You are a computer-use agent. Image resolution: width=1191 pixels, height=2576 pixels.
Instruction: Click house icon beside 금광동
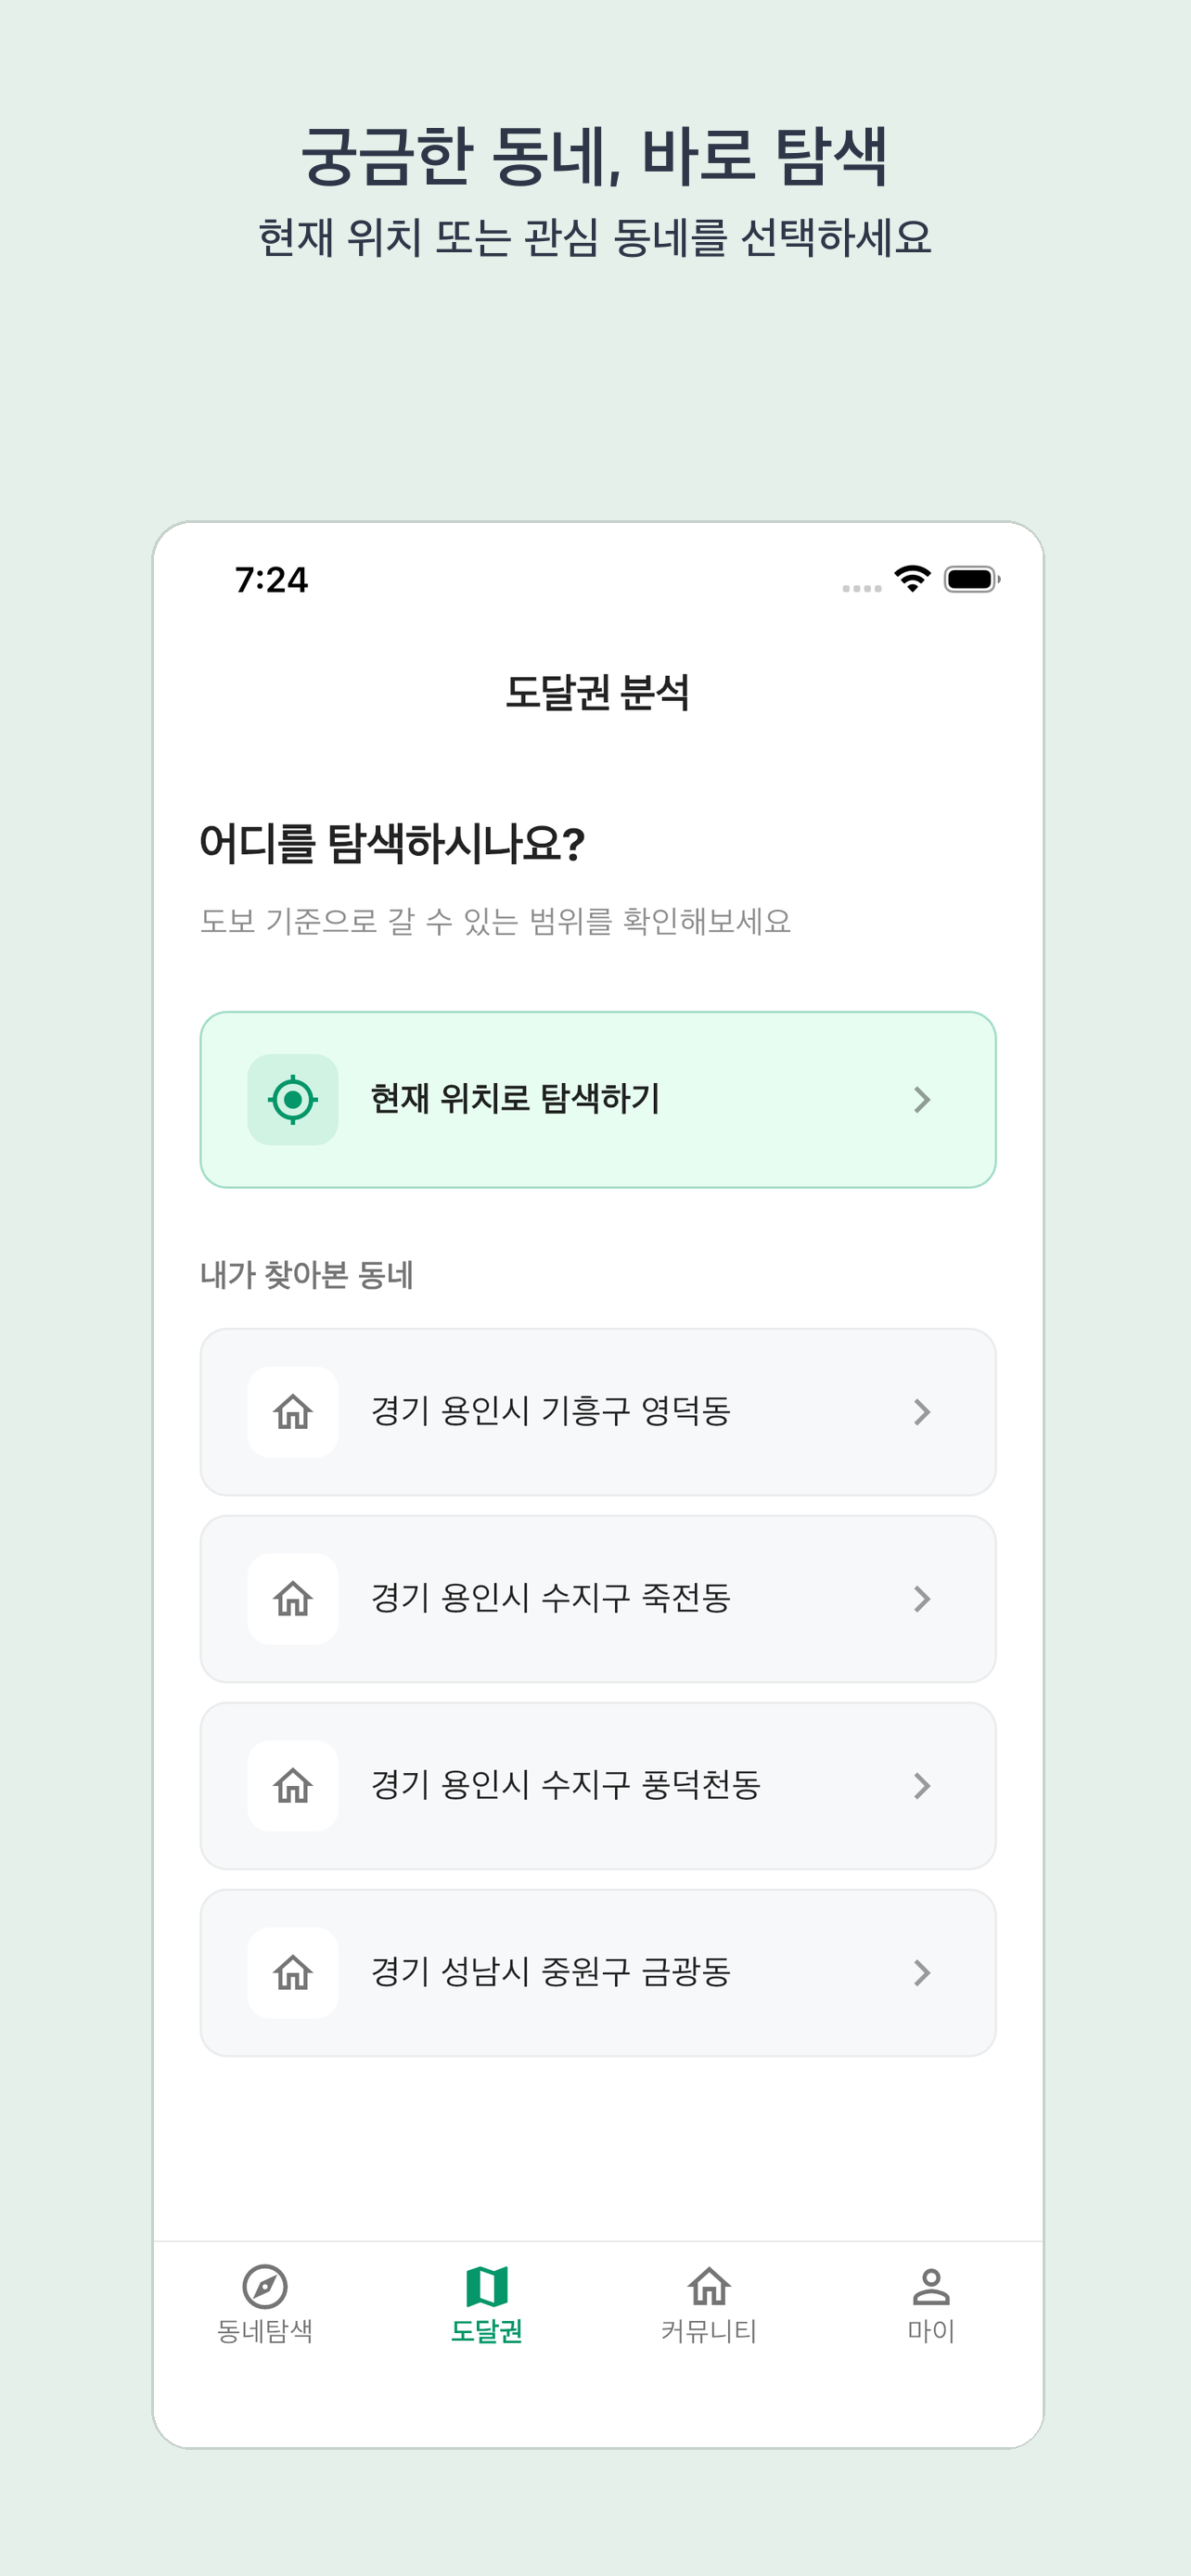click(x=292, y=1972)
